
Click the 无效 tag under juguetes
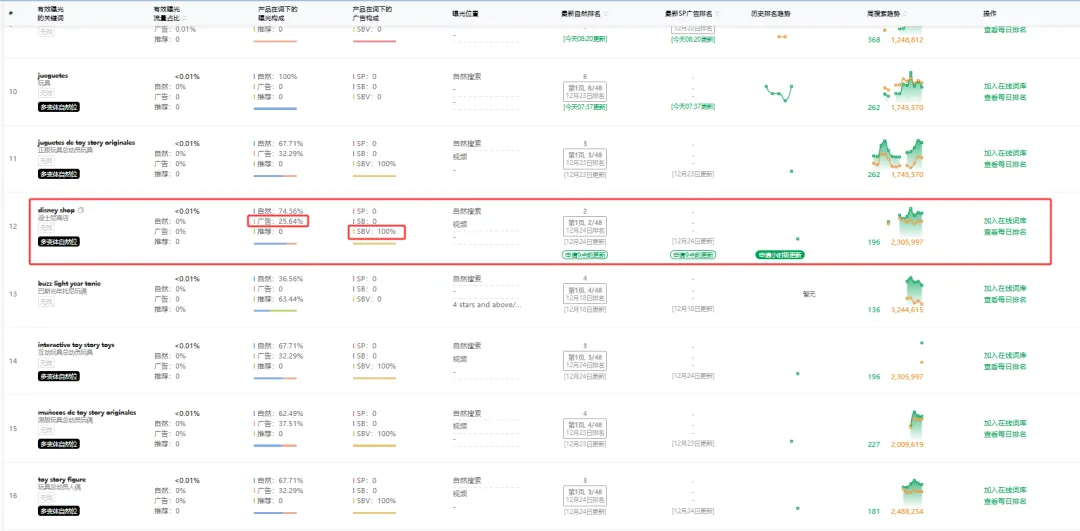45,92
